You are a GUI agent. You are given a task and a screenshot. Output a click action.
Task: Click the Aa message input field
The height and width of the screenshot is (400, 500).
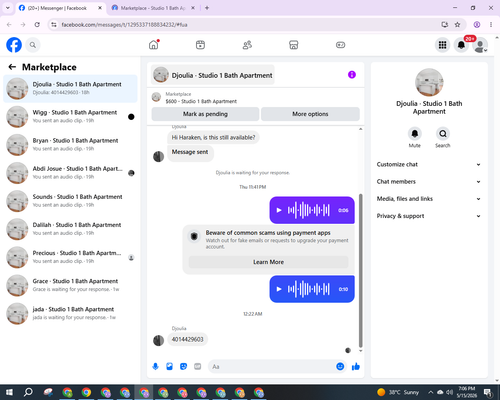(x=272, y=367)
